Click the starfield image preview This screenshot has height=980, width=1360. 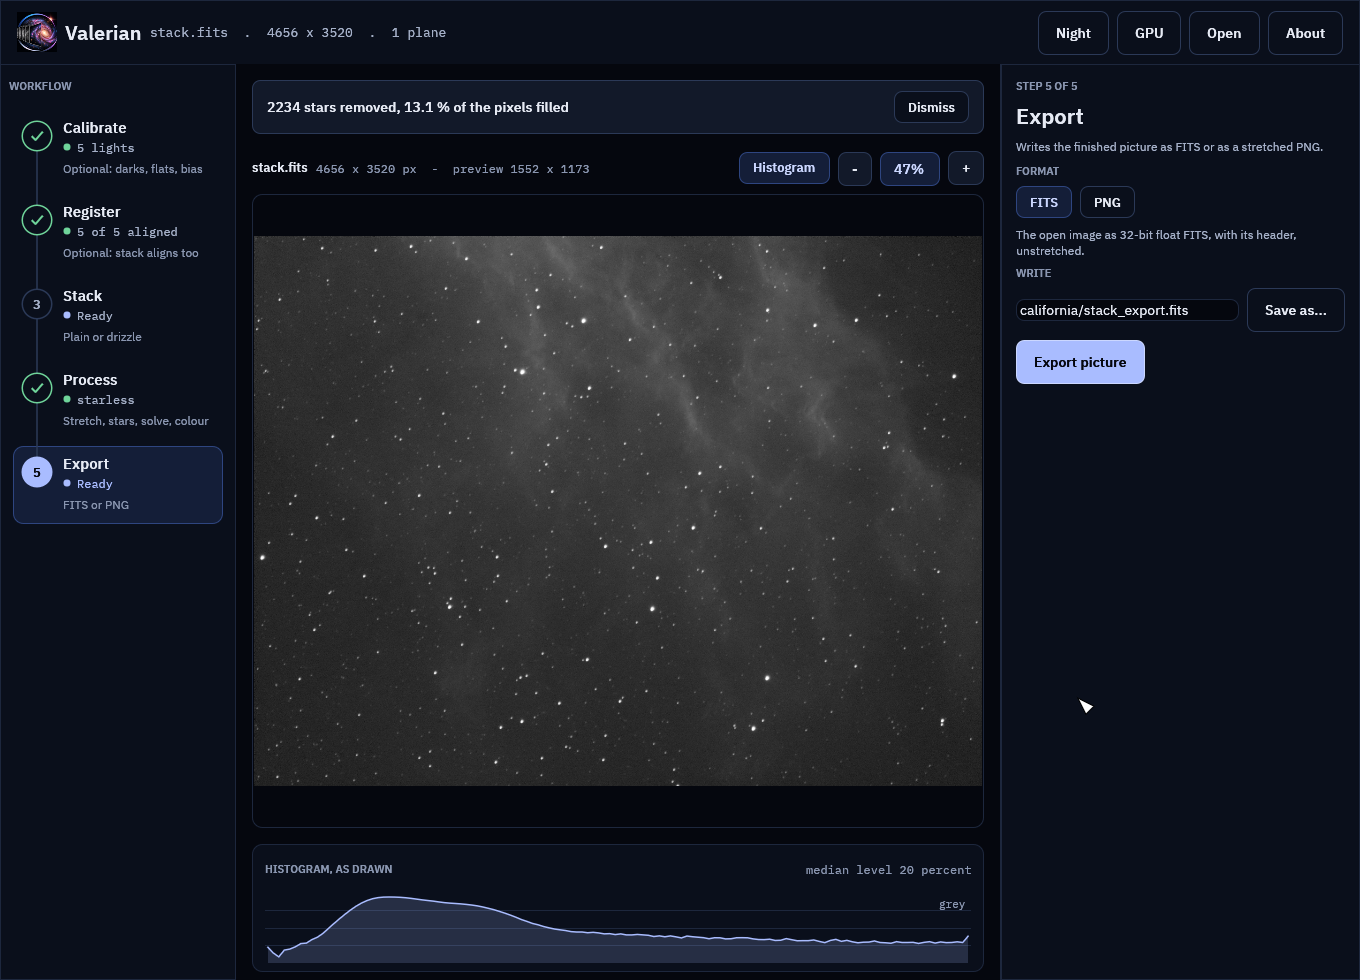(x=618, y=511)
